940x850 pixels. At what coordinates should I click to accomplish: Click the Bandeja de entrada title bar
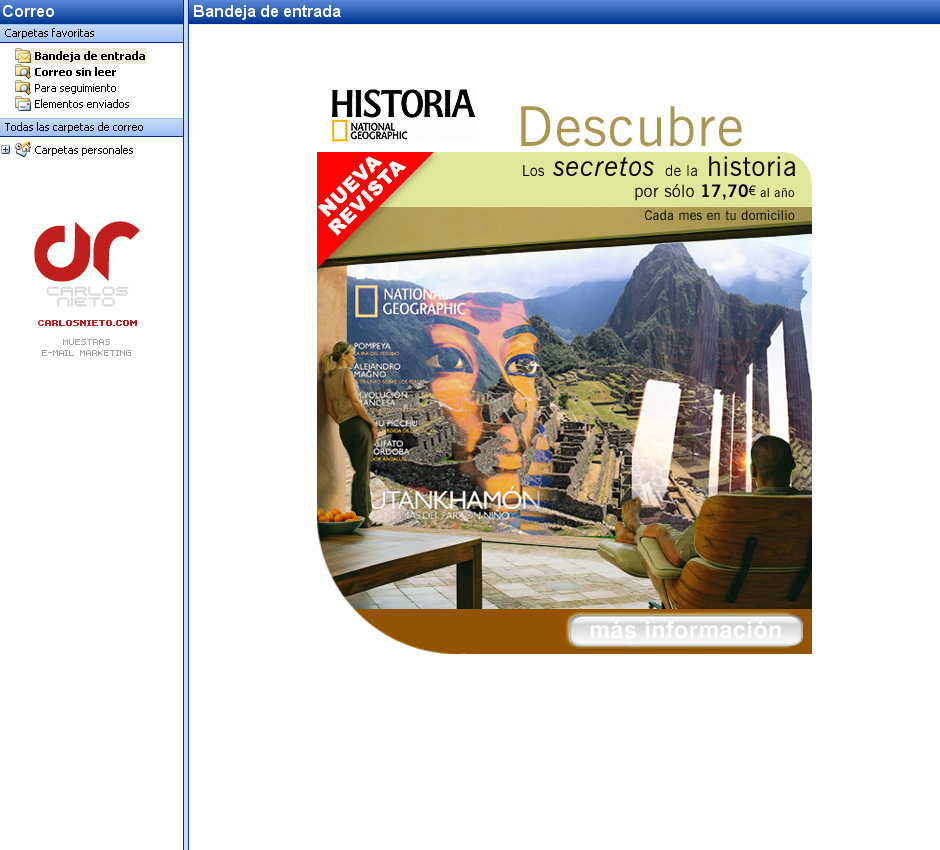tap(564, 11)
